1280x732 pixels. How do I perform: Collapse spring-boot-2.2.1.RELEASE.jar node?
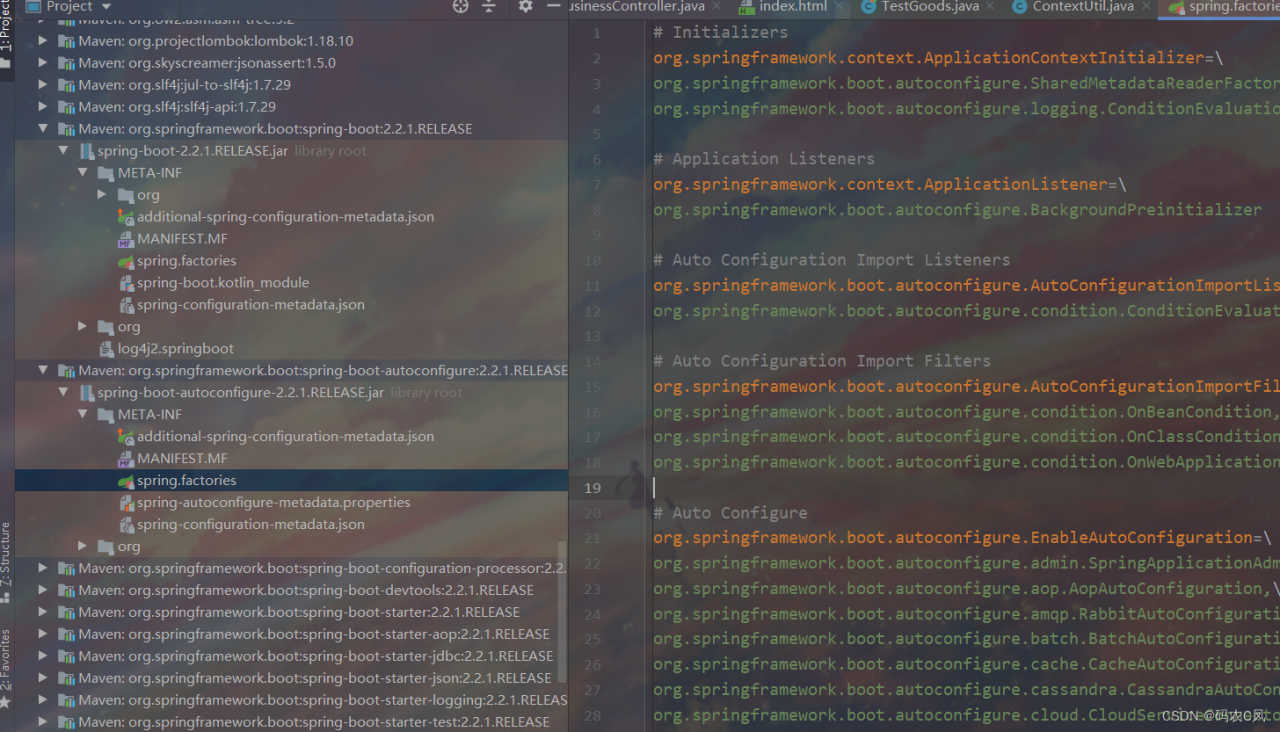click(x=63, y=151)
